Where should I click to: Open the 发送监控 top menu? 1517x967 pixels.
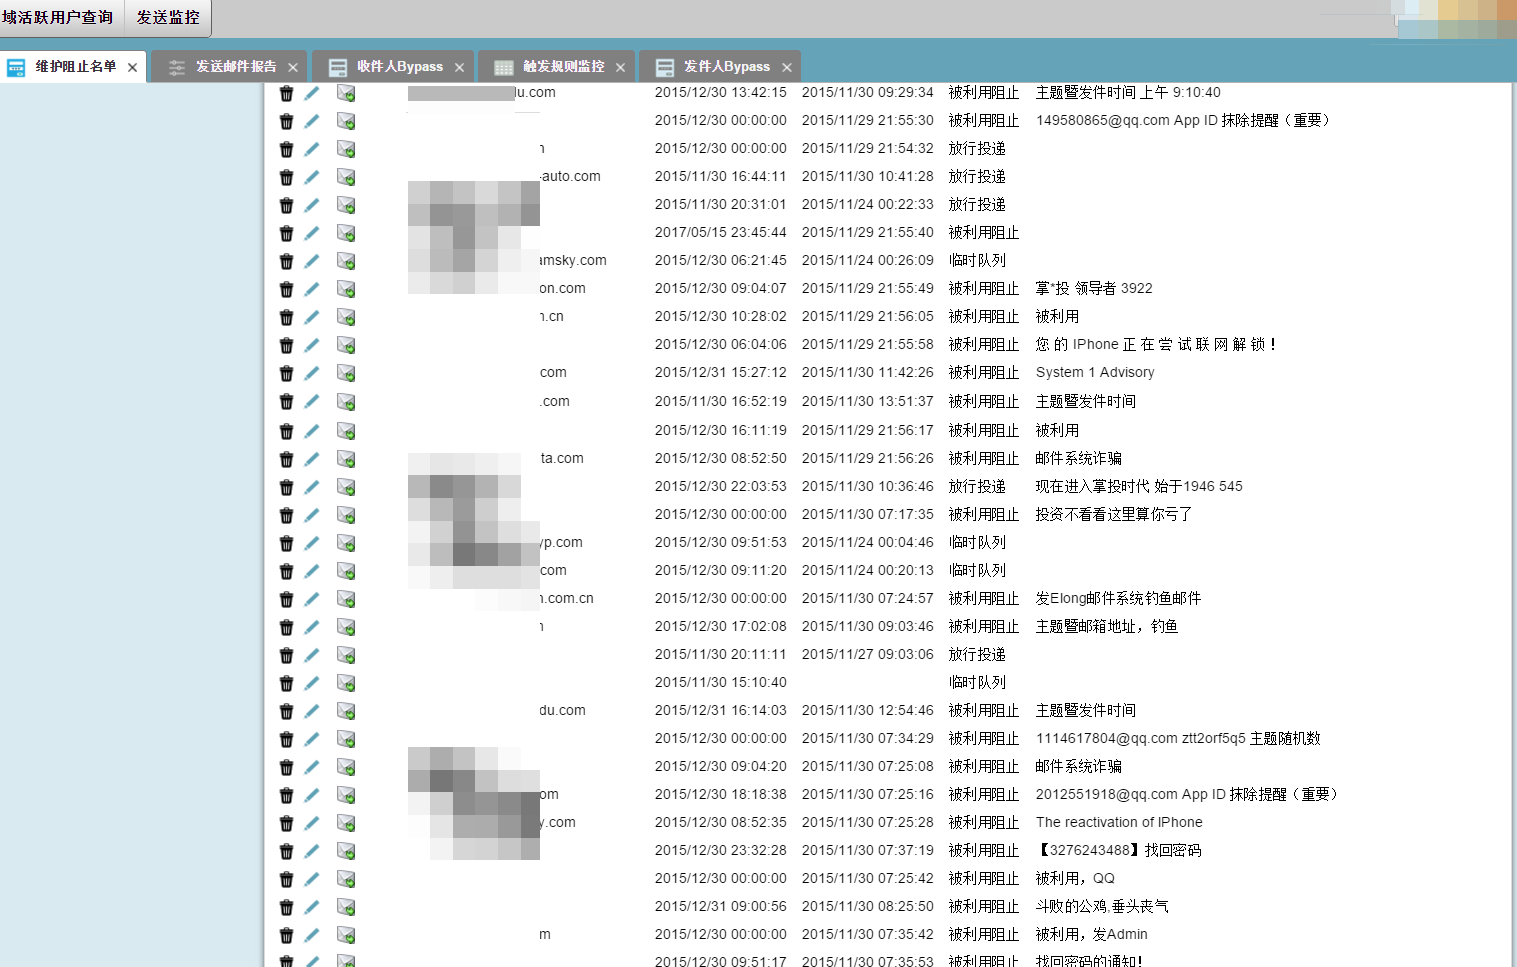tap(168, 18)
